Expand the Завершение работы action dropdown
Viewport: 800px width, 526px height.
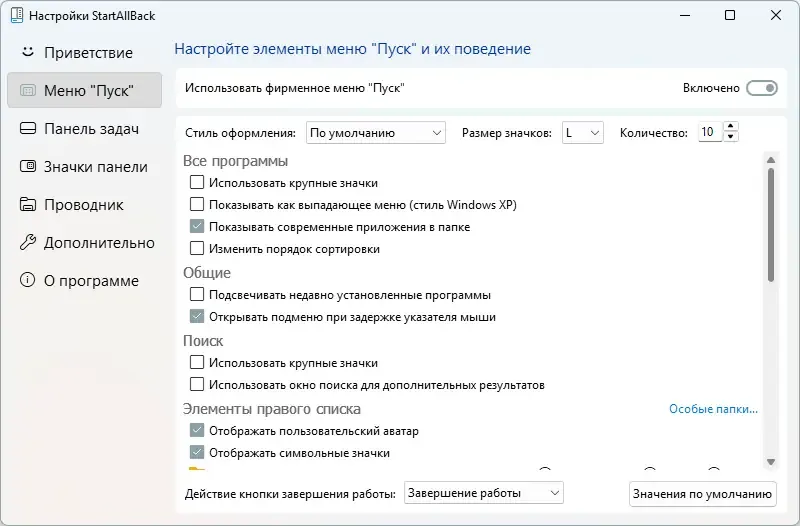[484, 493]
